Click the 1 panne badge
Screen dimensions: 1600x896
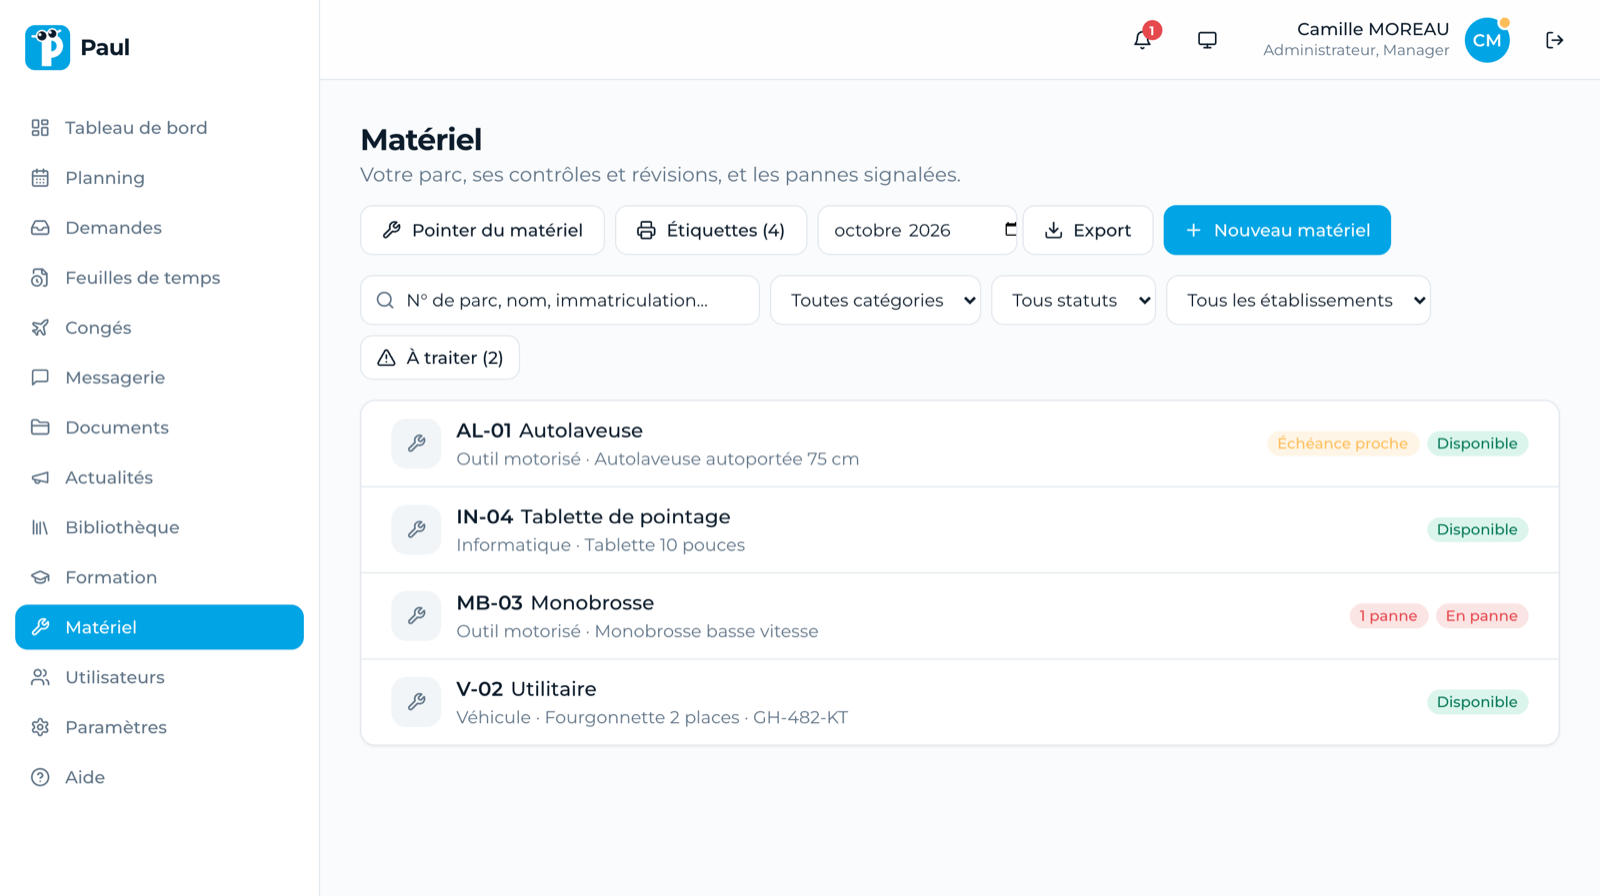(1388, 616)
